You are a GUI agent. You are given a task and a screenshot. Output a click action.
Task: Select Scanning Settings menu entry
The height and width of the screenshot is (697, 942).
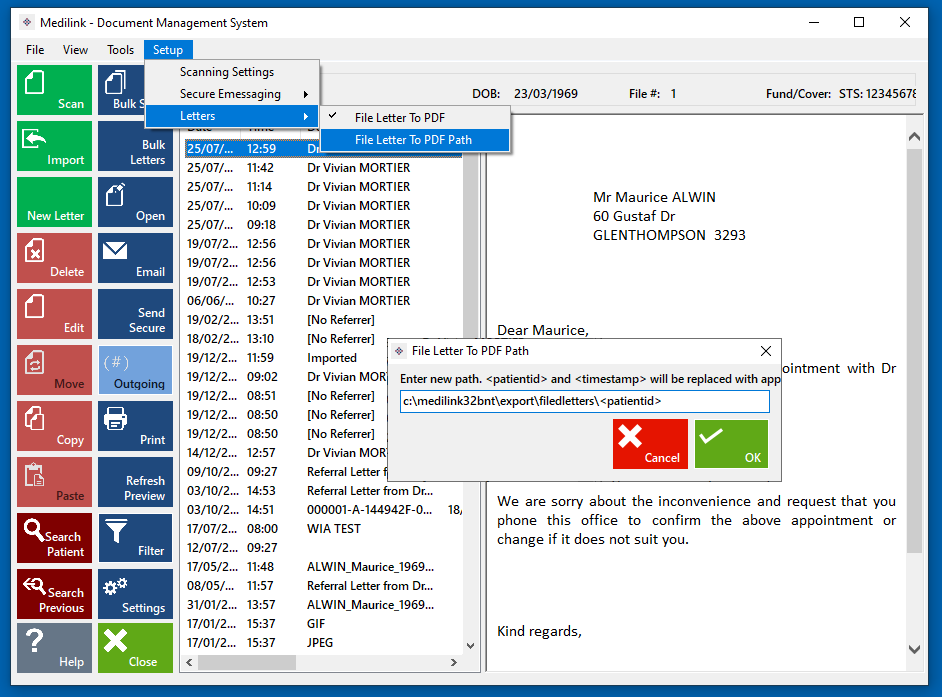(232, 72)
